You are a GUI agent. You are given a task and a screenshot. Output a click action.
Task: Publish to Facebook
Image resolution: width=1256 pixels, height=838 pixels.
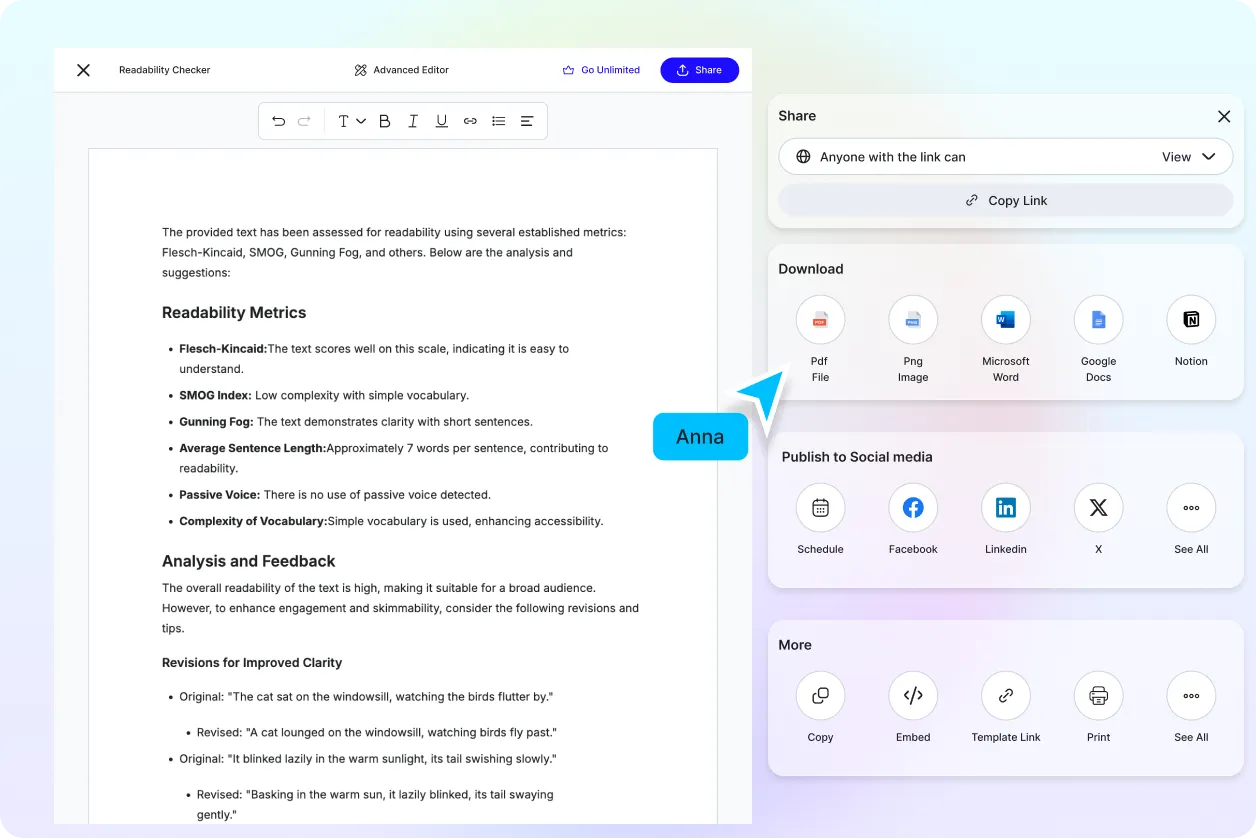point(912,508)
